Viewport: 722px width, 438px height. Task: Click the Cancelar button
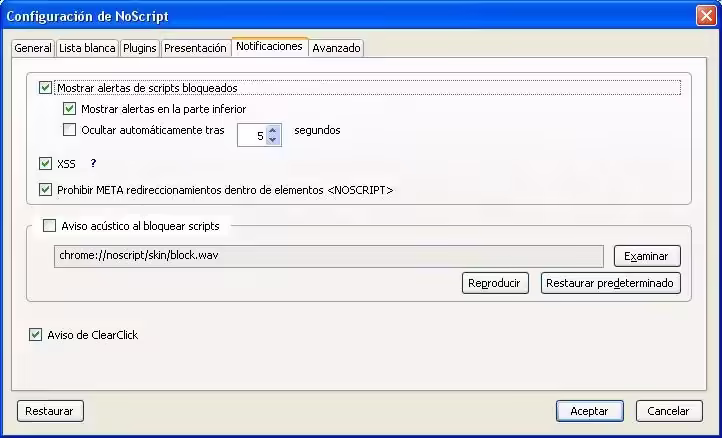coord(669,411)
